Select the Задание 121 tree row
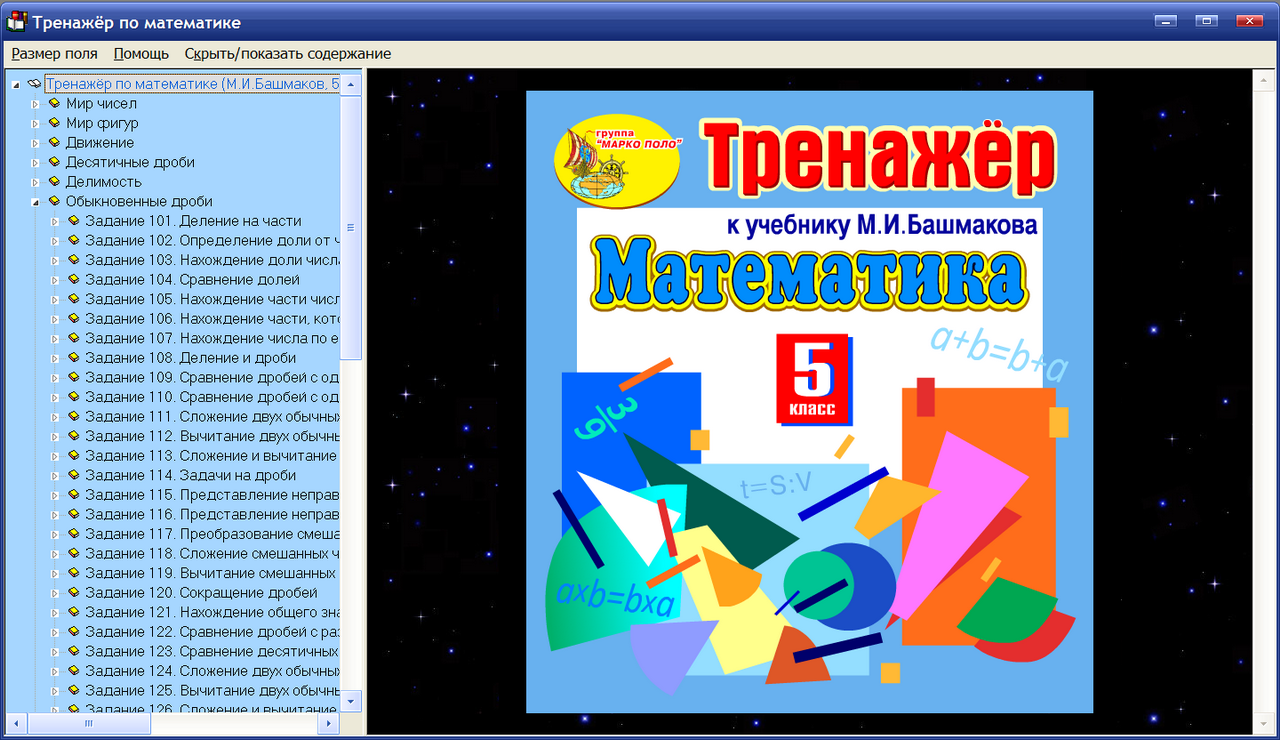The width and height of the screenshot is (1280, 740). pyautogui.click(x=212, y=612)
